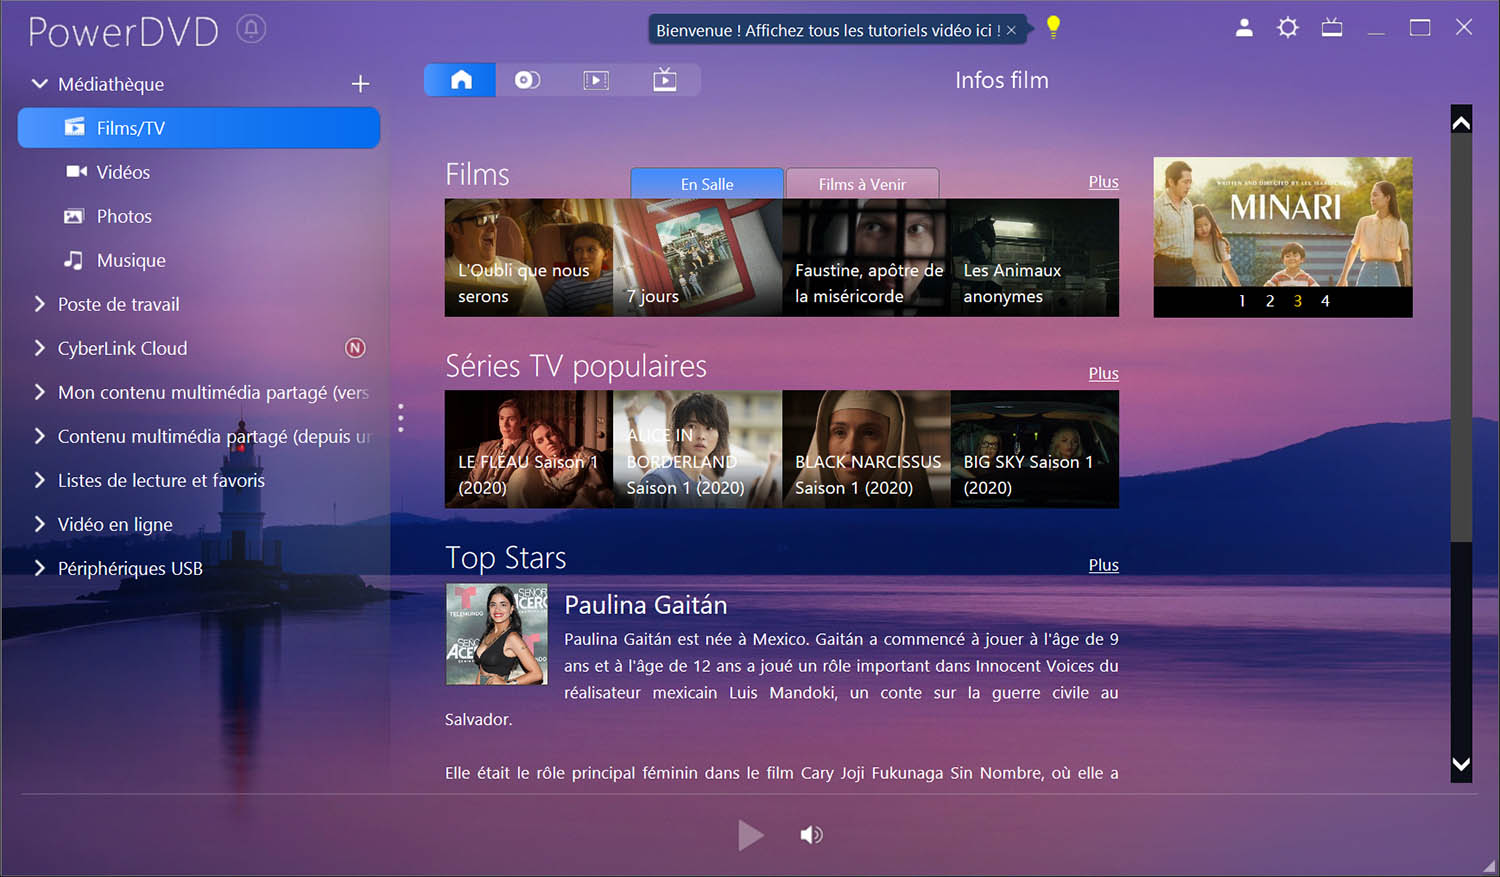Open settings gear icon
This screenshot has height=877, width=1500.
coord(1288,28)
